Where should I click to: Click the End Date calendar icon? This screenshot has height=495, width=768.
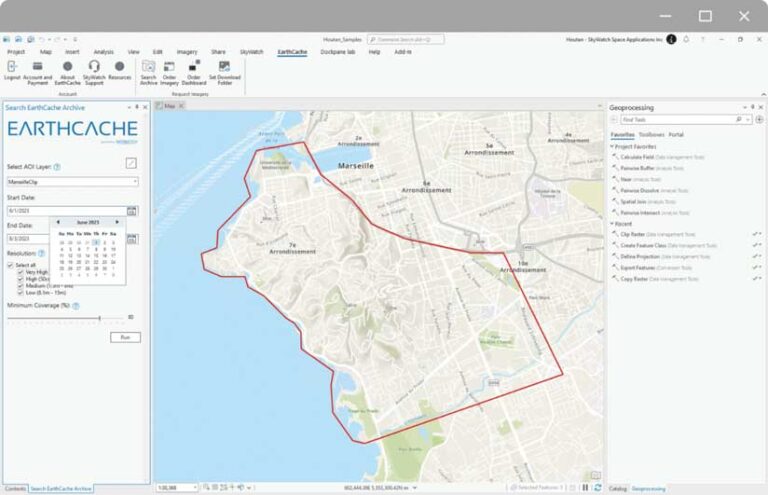click(x=132, y=239)
